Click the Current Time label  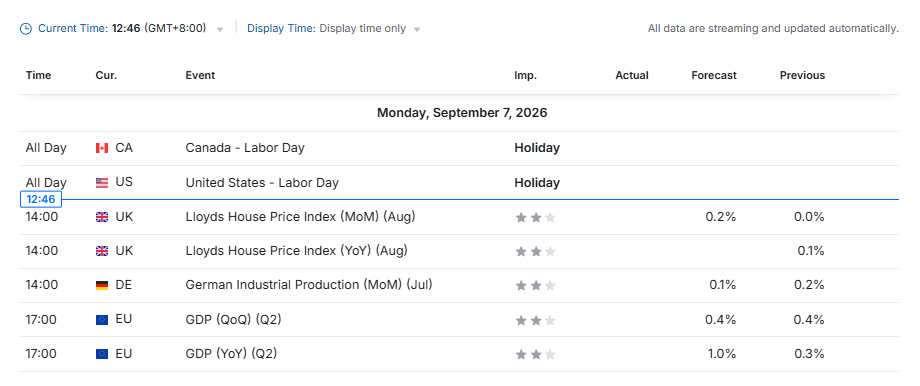[73, 28]
